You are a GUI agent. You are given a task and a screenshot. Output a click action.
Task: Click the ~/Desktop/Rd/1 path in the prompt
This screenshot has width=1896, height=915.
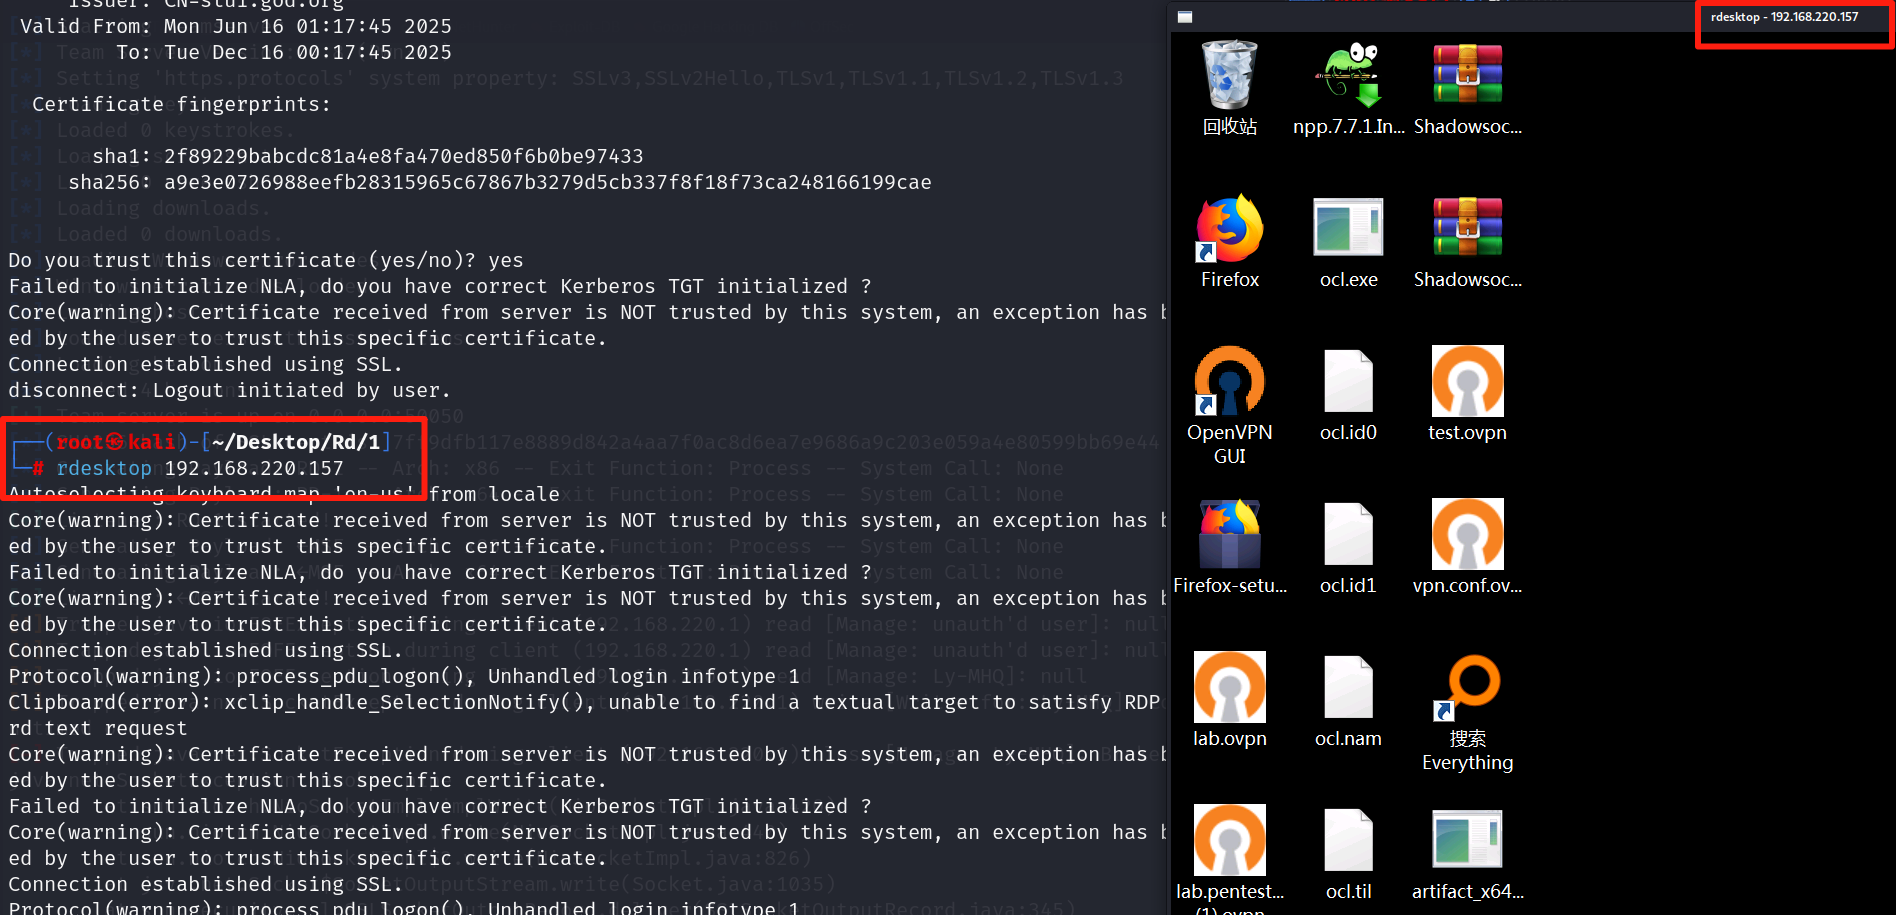pyautogui.click(x=296, y=442)
